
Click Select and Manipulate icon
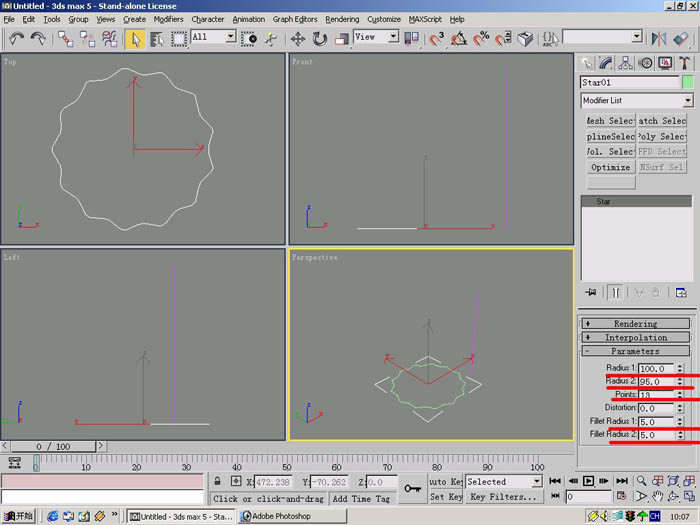271,39
